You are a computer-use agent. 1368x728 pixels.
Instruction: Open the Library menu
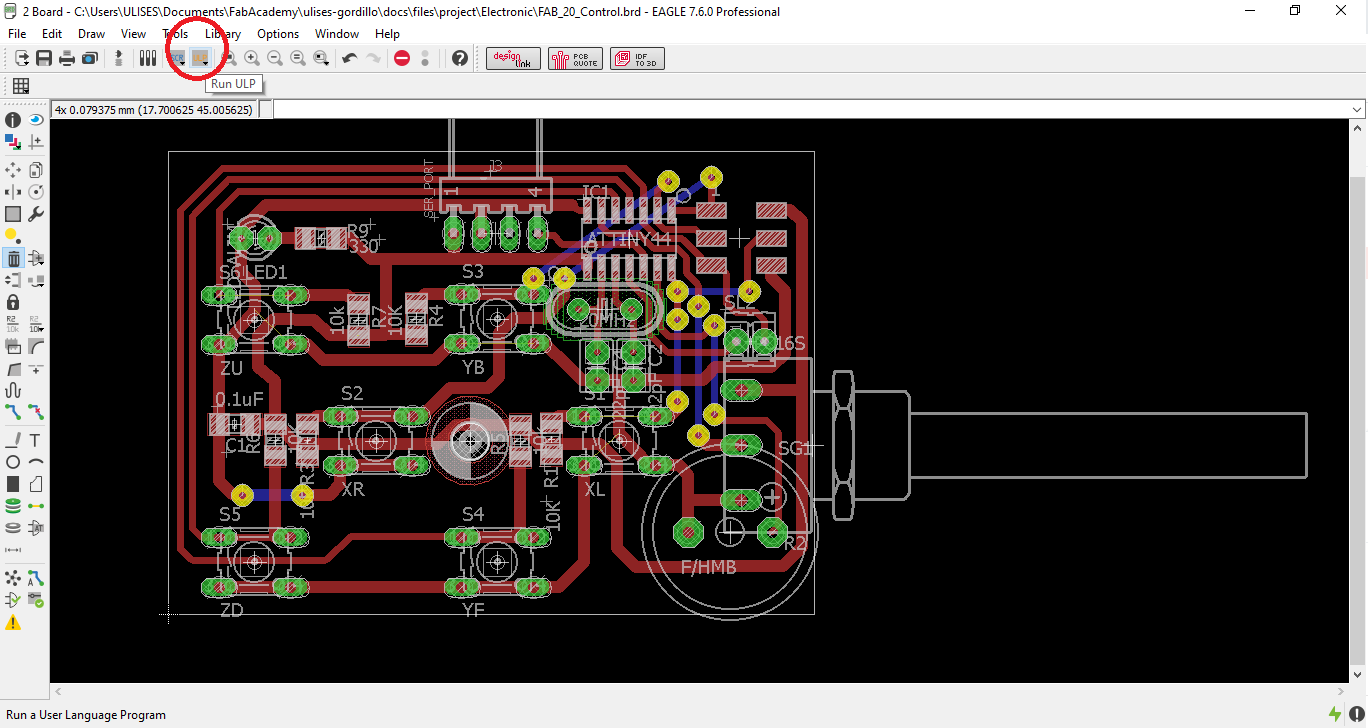tap(222, 34)
